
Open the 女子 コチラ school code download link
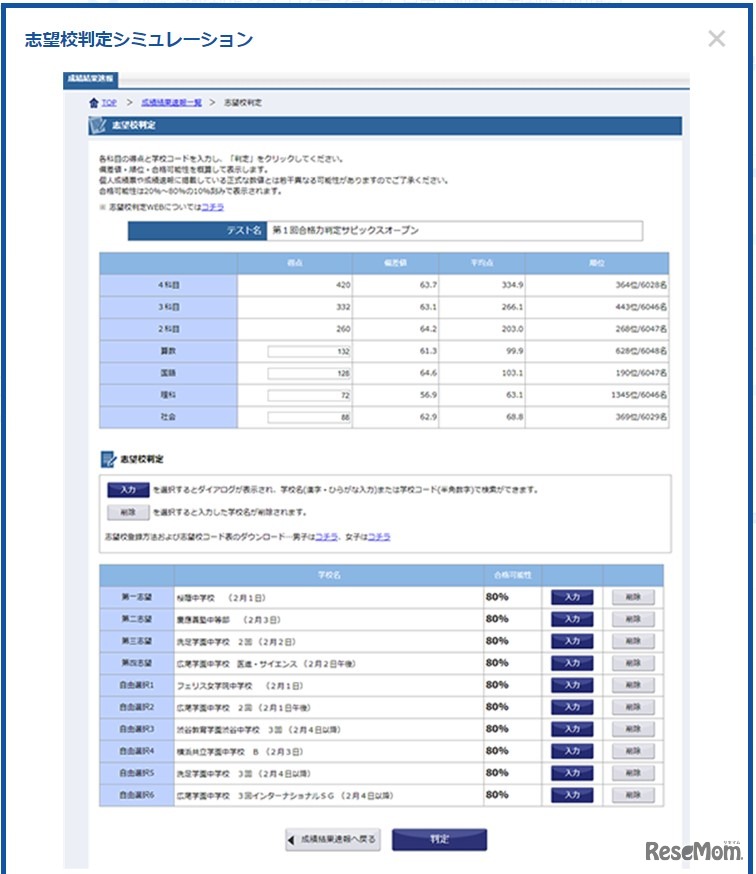[x=379, y=537]
